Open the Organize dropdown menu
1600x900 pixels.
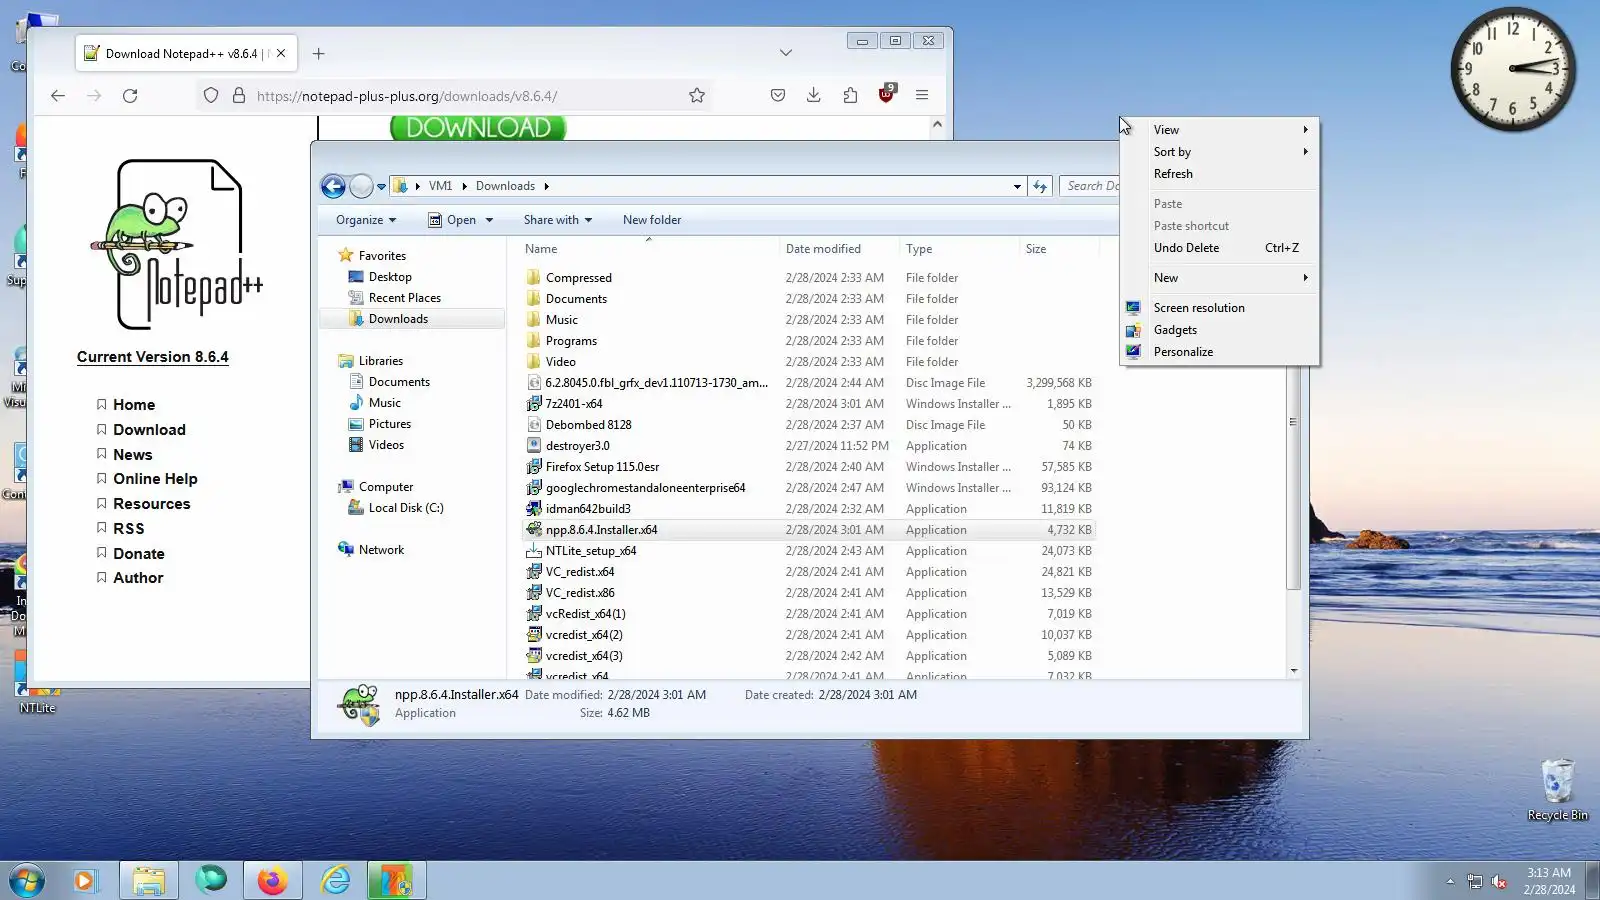[x=366, y=220]
